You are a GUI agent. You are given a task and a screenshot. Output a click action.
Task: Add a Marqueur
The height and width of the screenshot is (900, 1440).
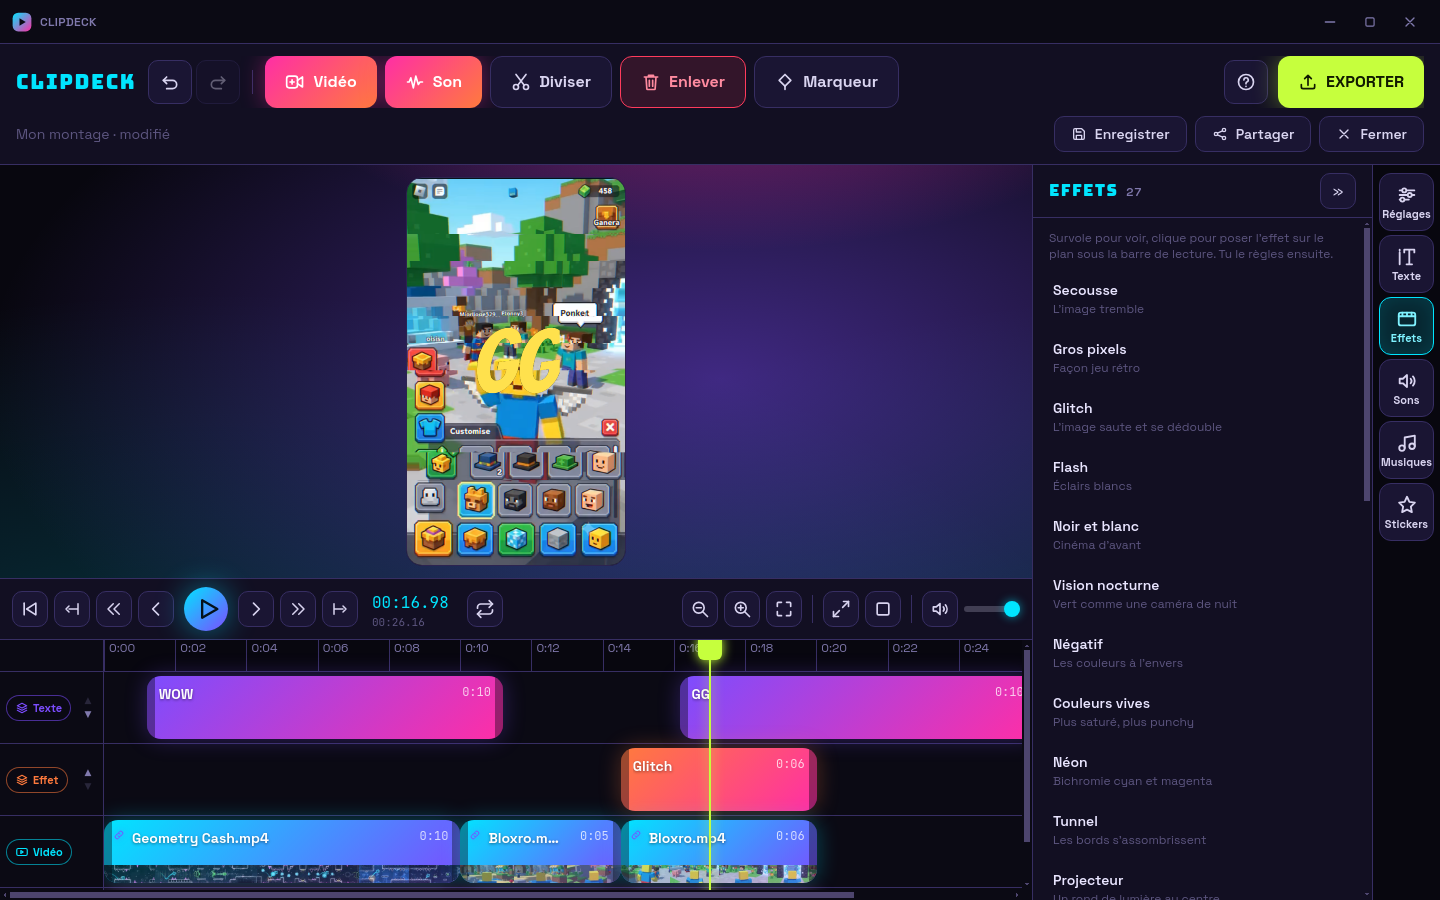[x=827, y=82]
